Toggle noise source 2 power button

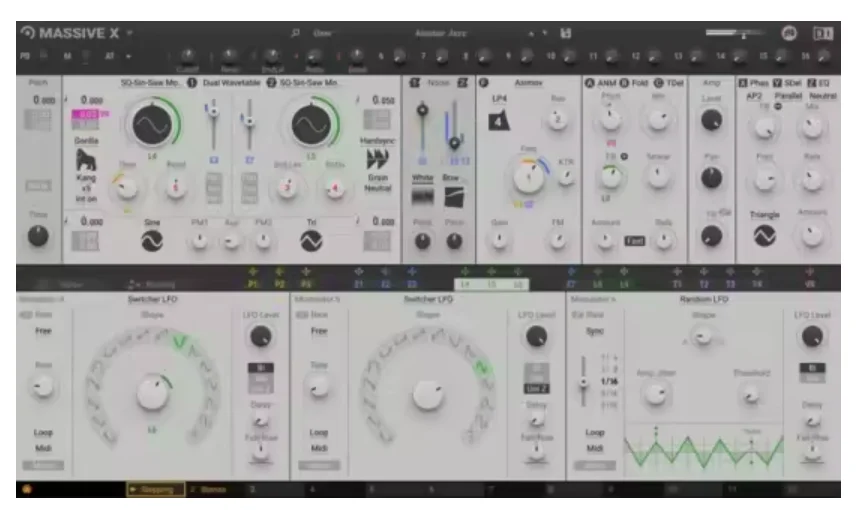(462, 83)
